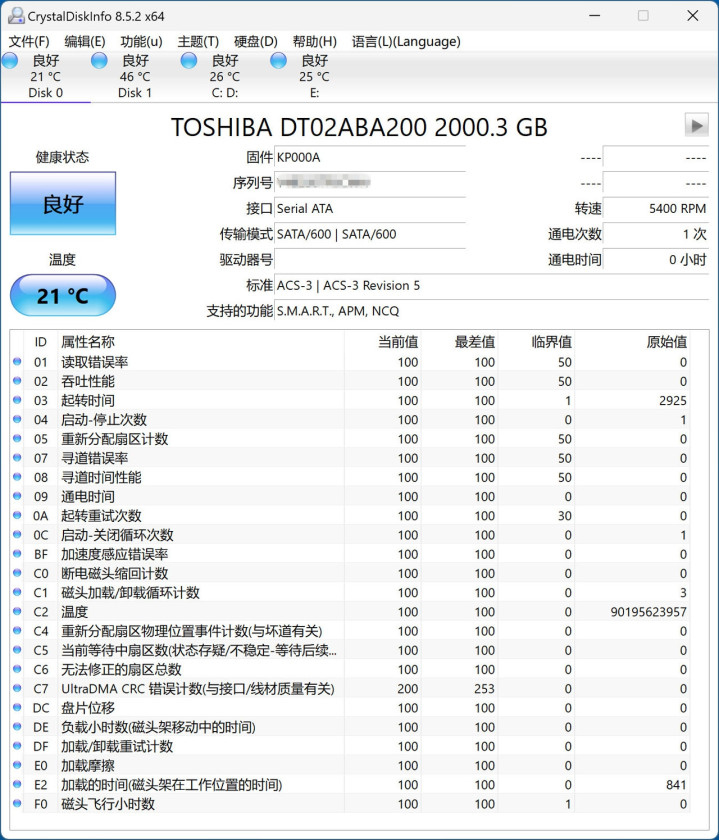Click the 最差值 column header
The height and width of the screenshot is (840, 719).
click(x=475, y=342)
